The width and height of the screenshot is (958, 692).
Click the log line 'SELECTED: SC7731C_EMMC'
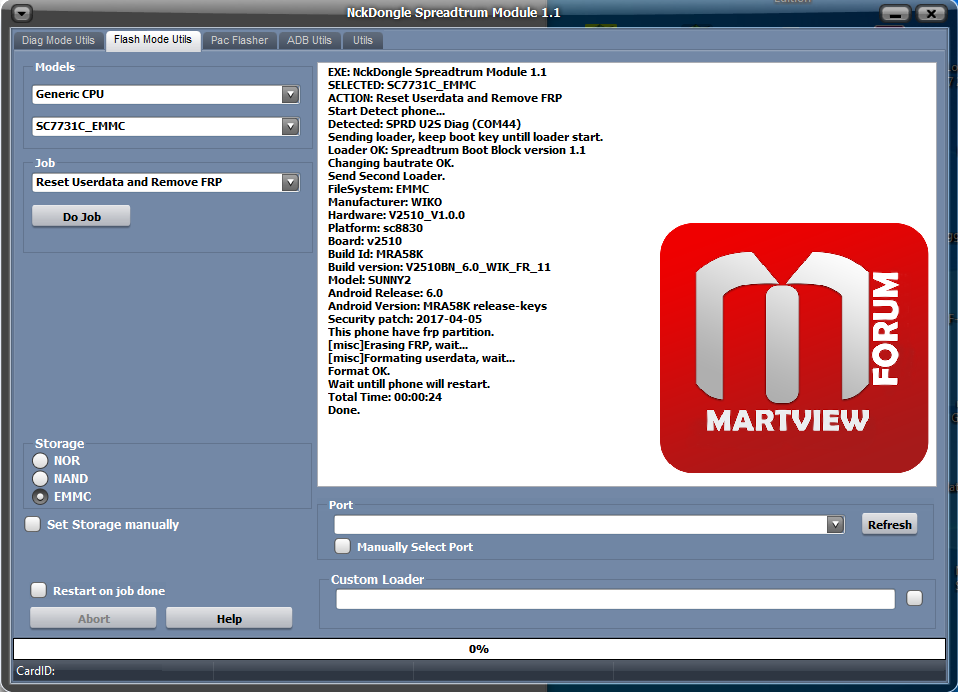click(x=402, y=85)
